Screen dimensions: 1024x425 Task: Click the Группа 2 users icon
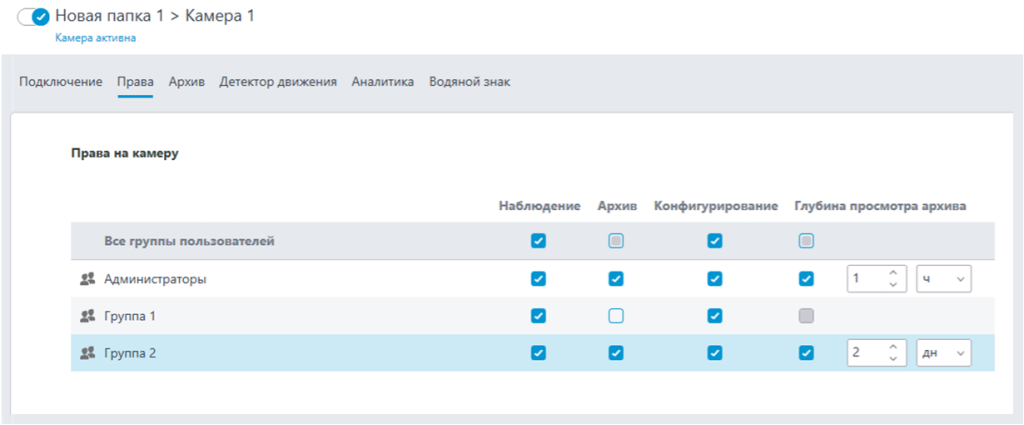pyautogui.click(x=86, y=352)
